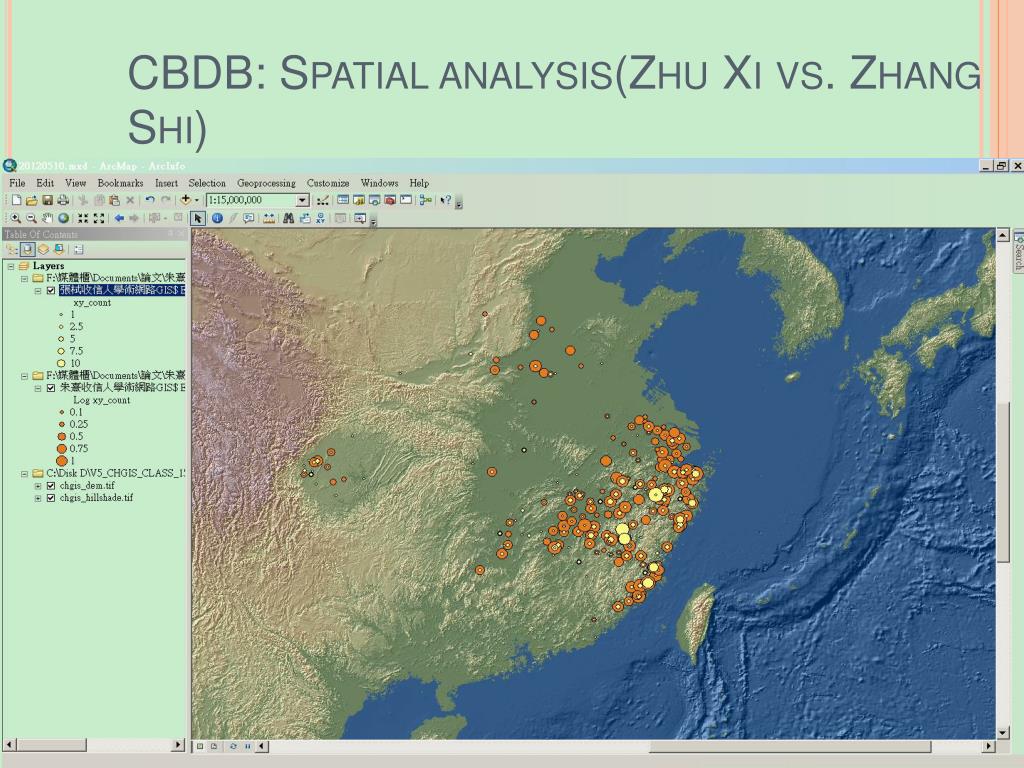This screenshot has width=1024, height=768.
Task: Go back to previous extent
Action: point(119,218)
